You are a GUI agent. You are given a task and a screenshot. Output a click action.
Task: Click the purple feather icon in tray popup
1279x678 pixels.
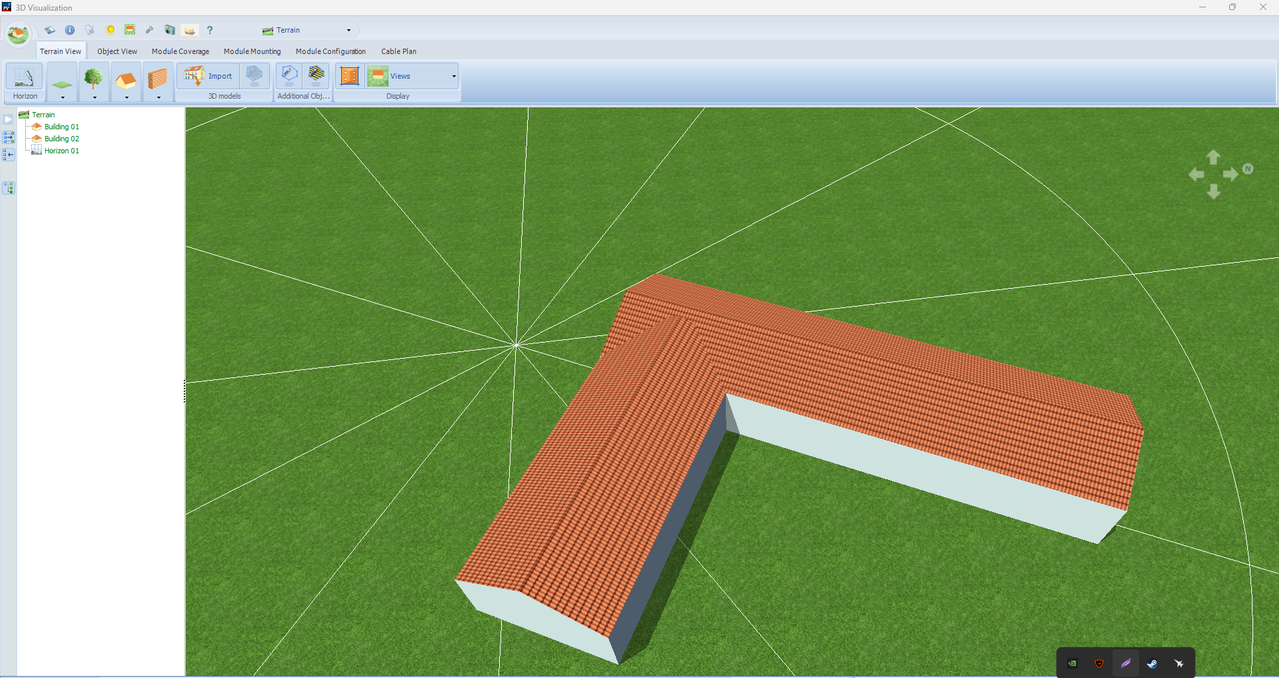click(x=1125, y=663)
